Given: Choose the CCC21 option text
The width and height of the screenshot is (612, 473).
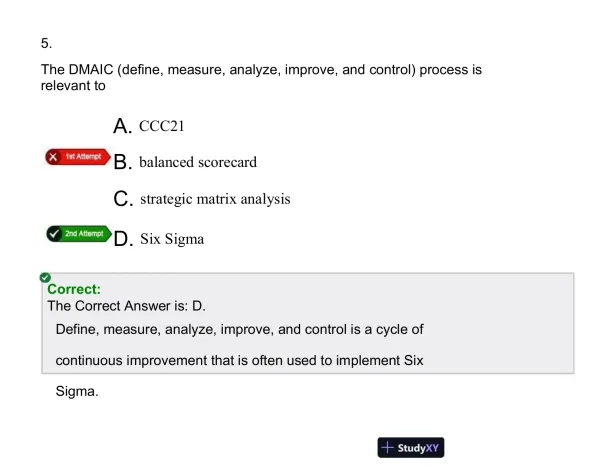Looking at the screenshot, I should tap(162, 126).
